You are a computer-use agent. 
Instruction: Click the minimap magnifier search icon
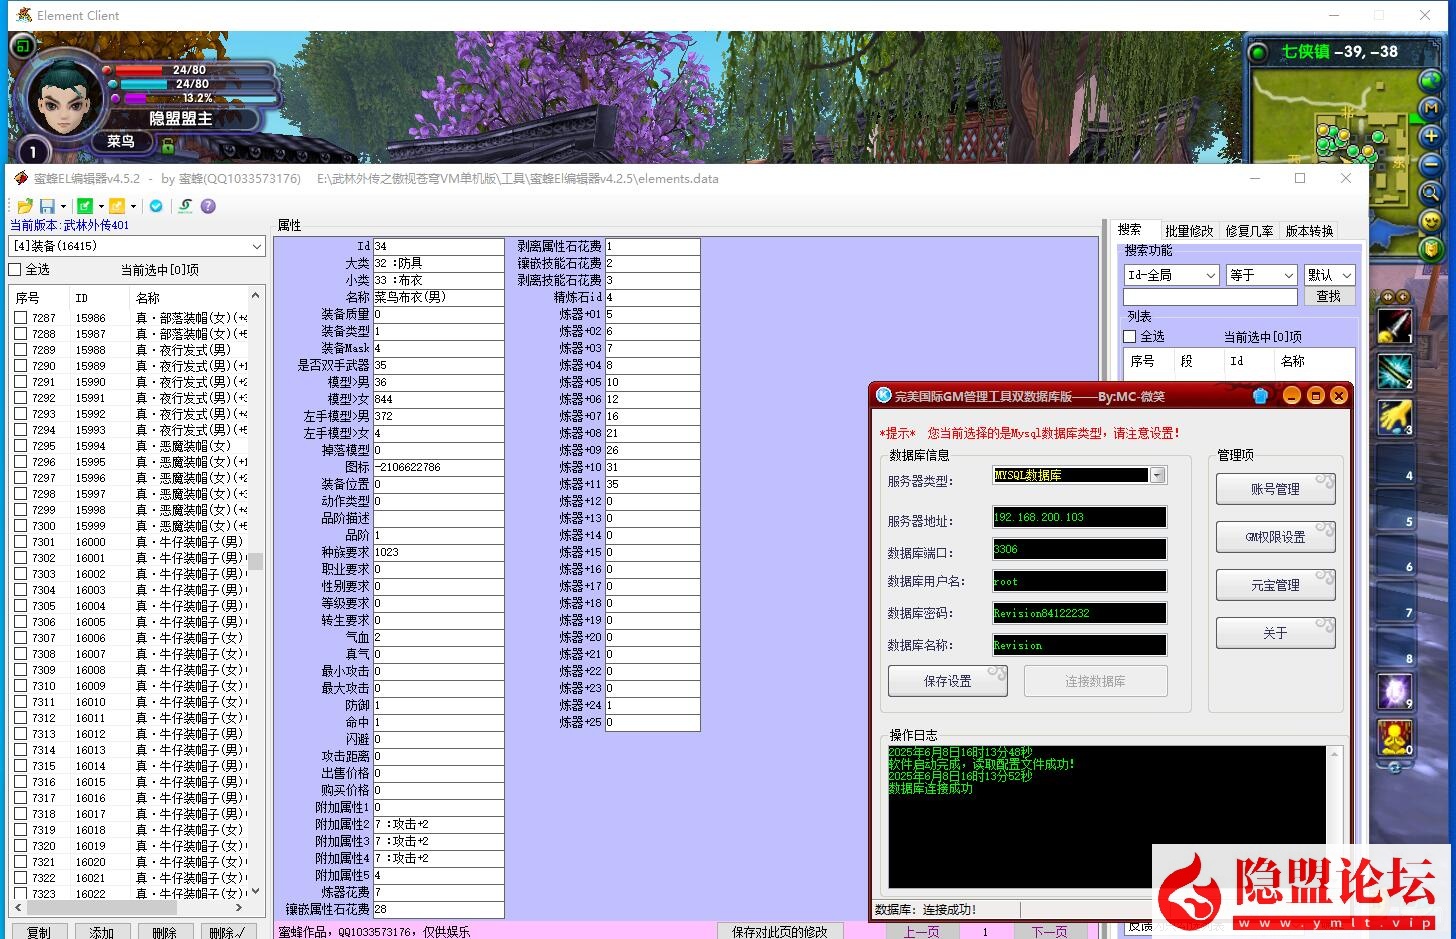(x=1431, y=192)
